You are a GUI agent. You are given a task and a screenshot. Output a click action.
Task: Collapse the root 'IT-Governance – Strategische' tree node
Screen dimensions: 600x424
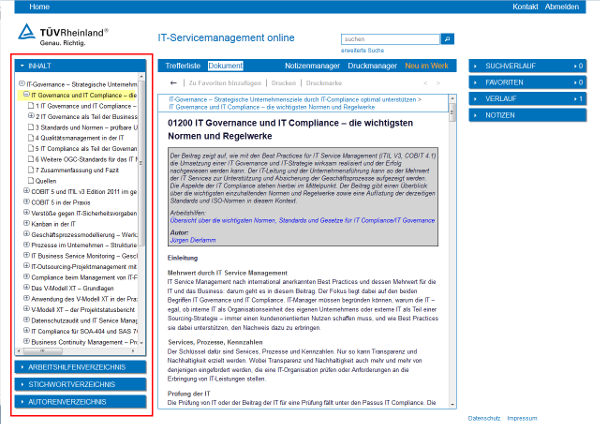coord(22,83)
